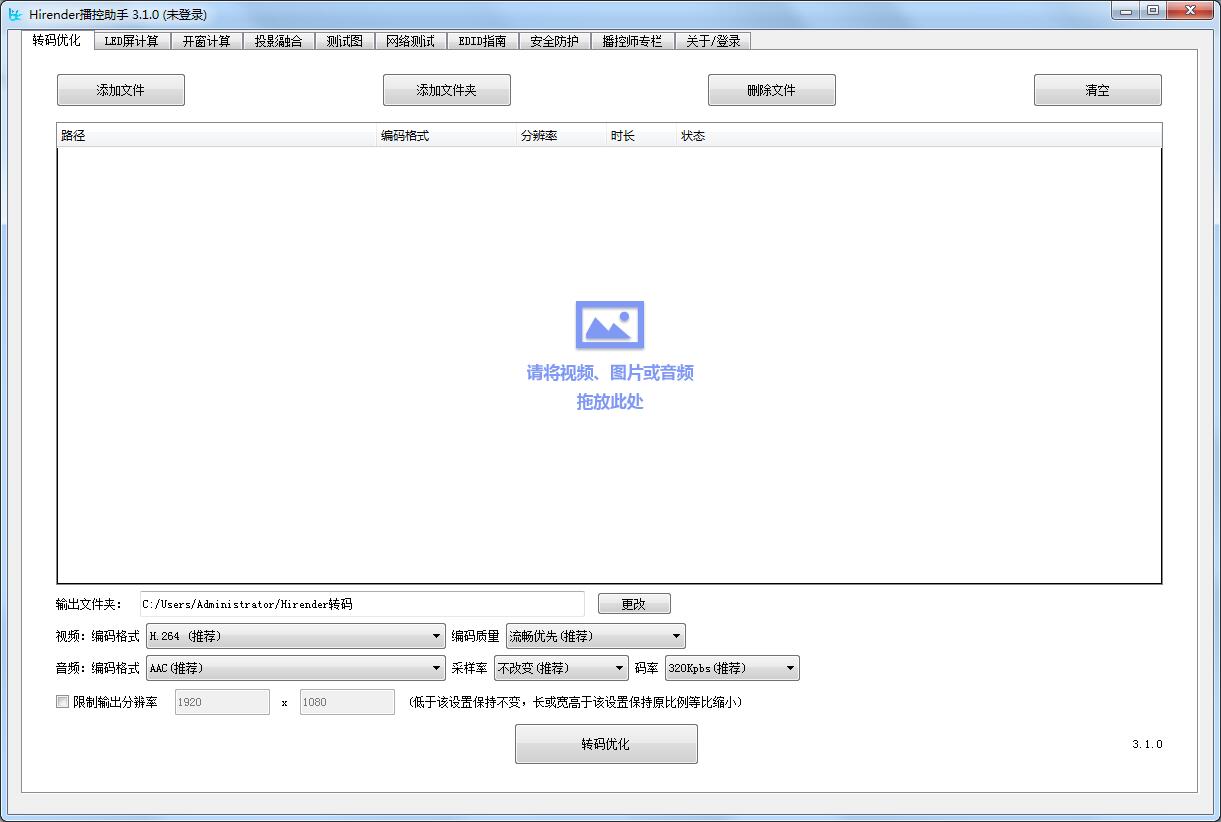Expand the audio 编码格式 AAC dropdown
The image size is (1221, 822).
tap(295, 668)
